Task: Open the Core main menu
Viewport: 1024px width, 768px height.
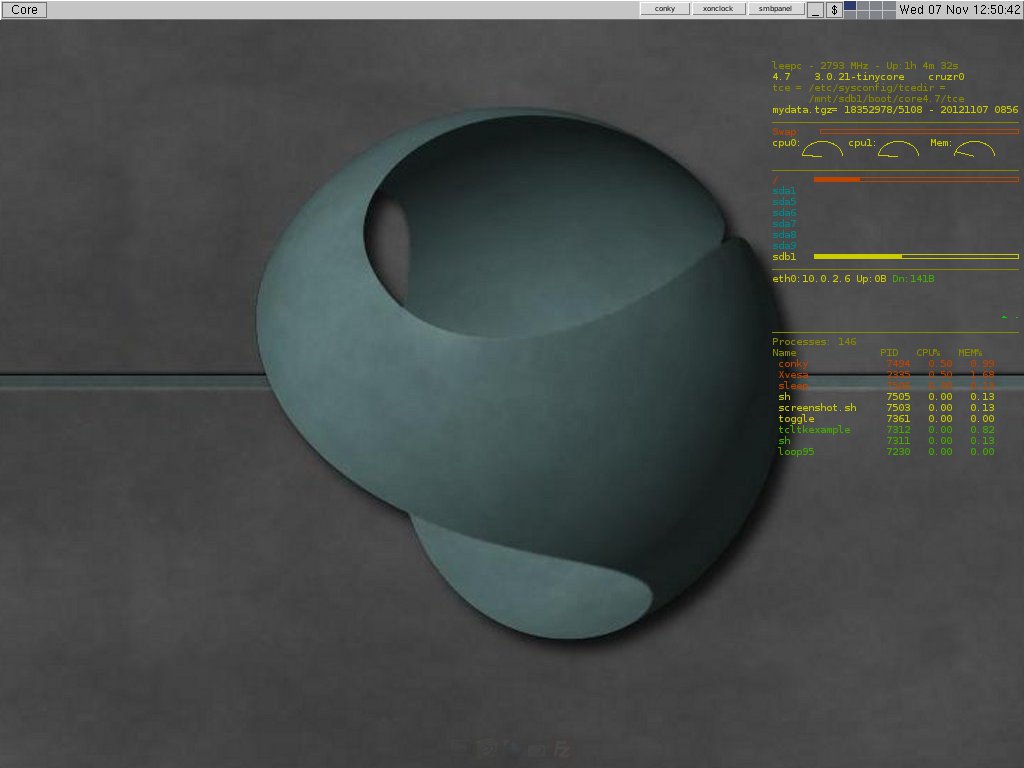Action: (24, 9)
